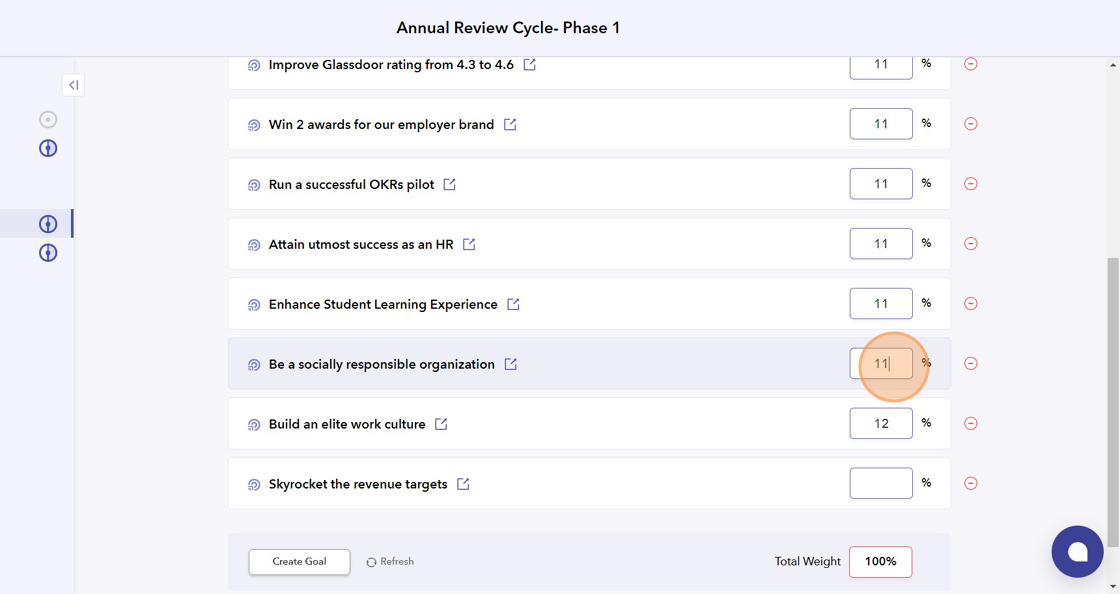This screenshot has width=1120, height=594.
Task: Select the highlighted compass step in sidebar
Action: click(x=48, y=224)
